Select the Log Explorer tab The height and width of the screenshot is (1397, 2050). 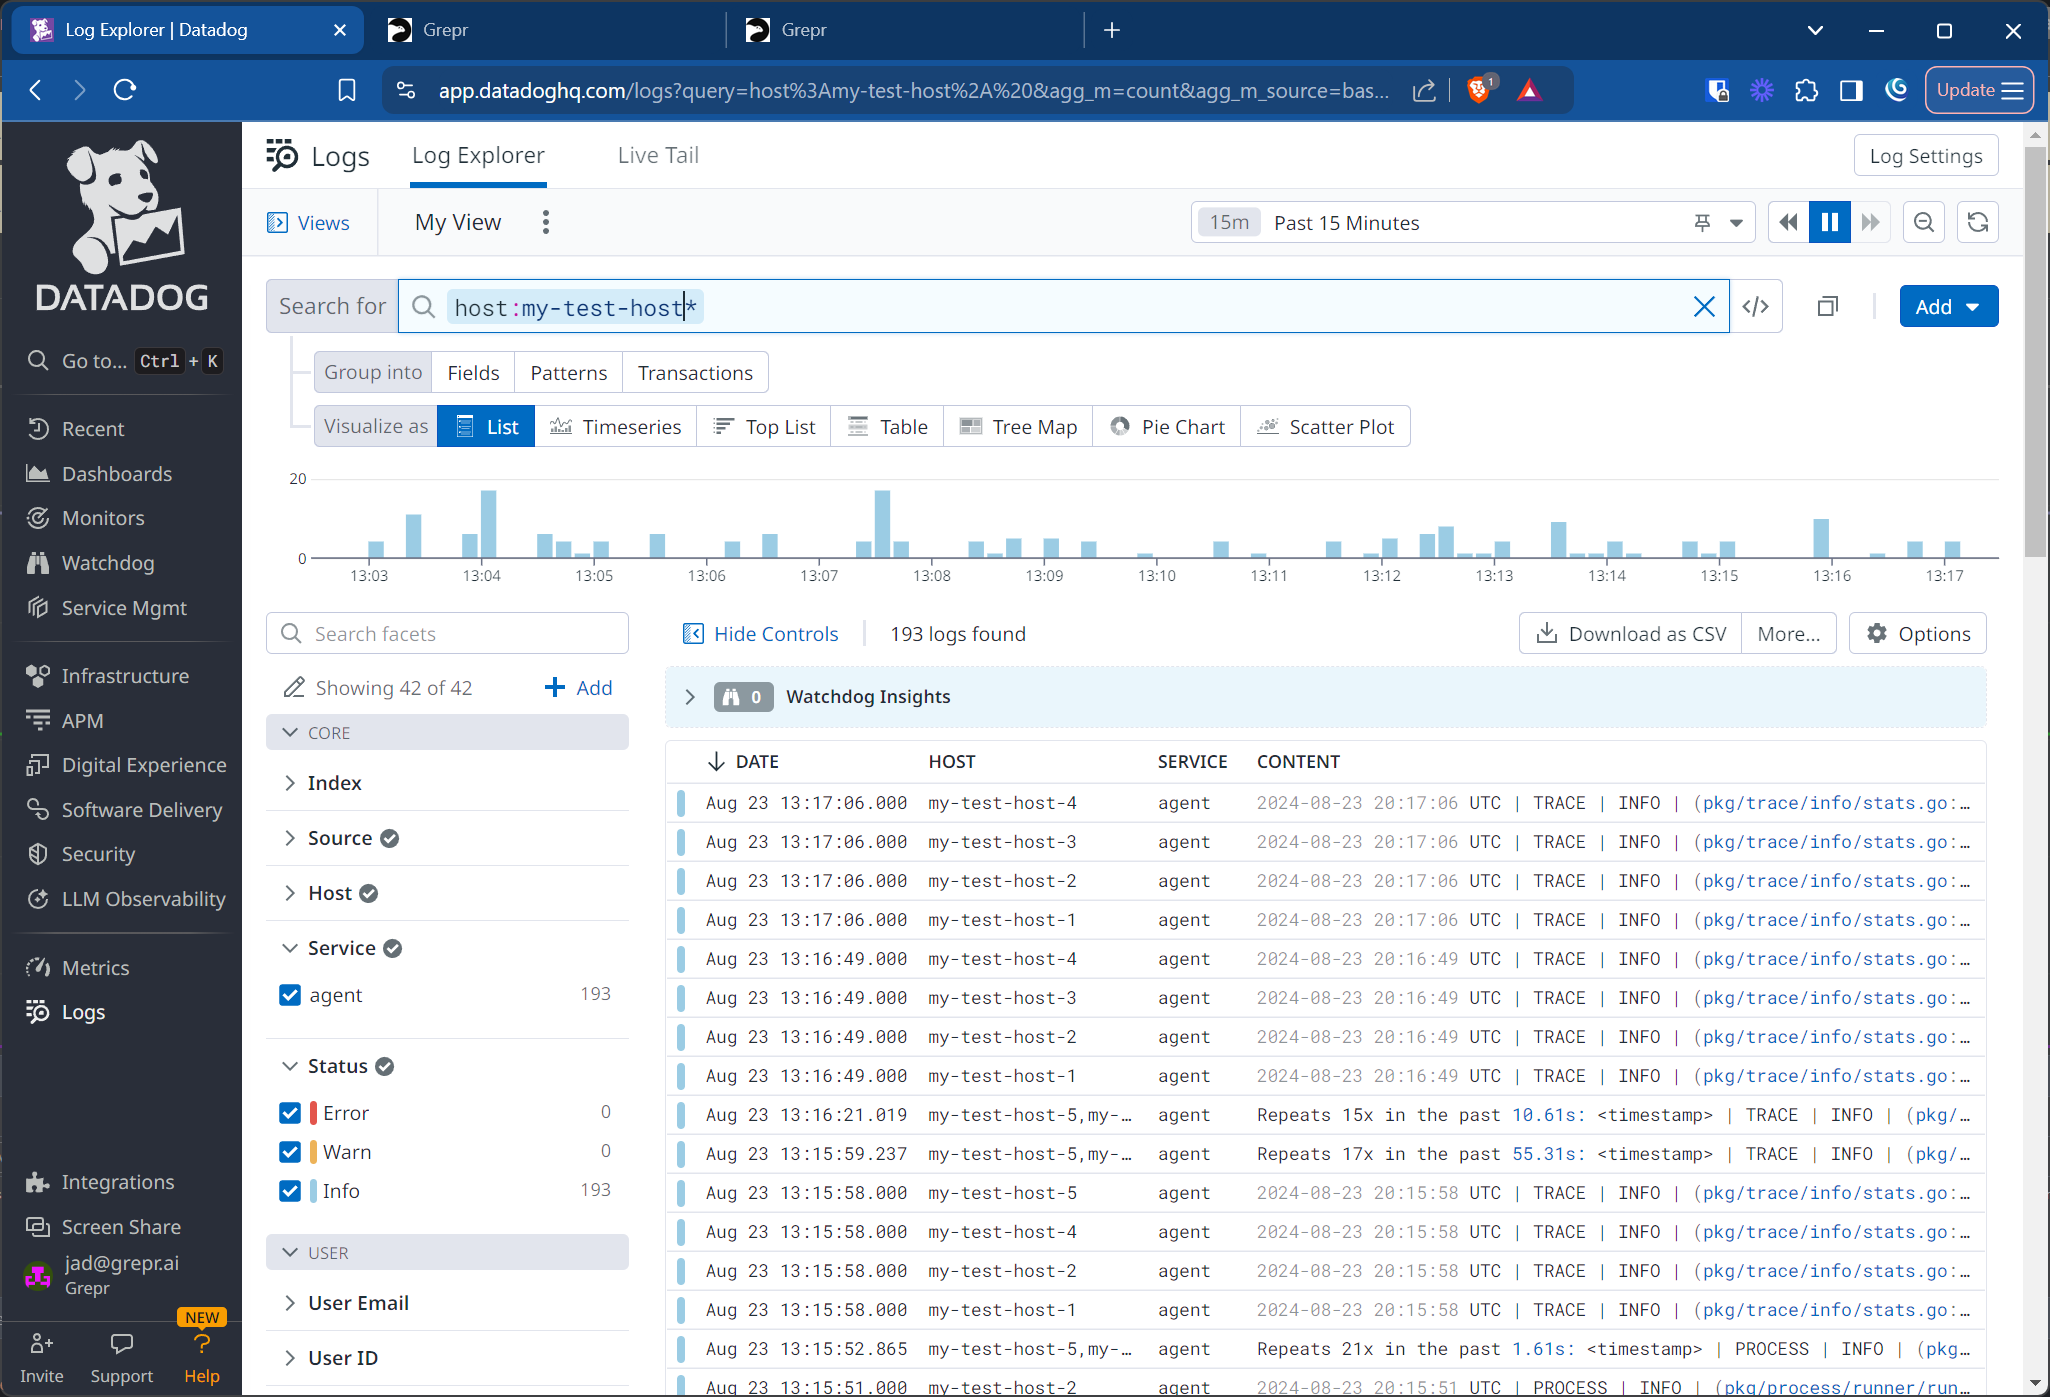478,156
